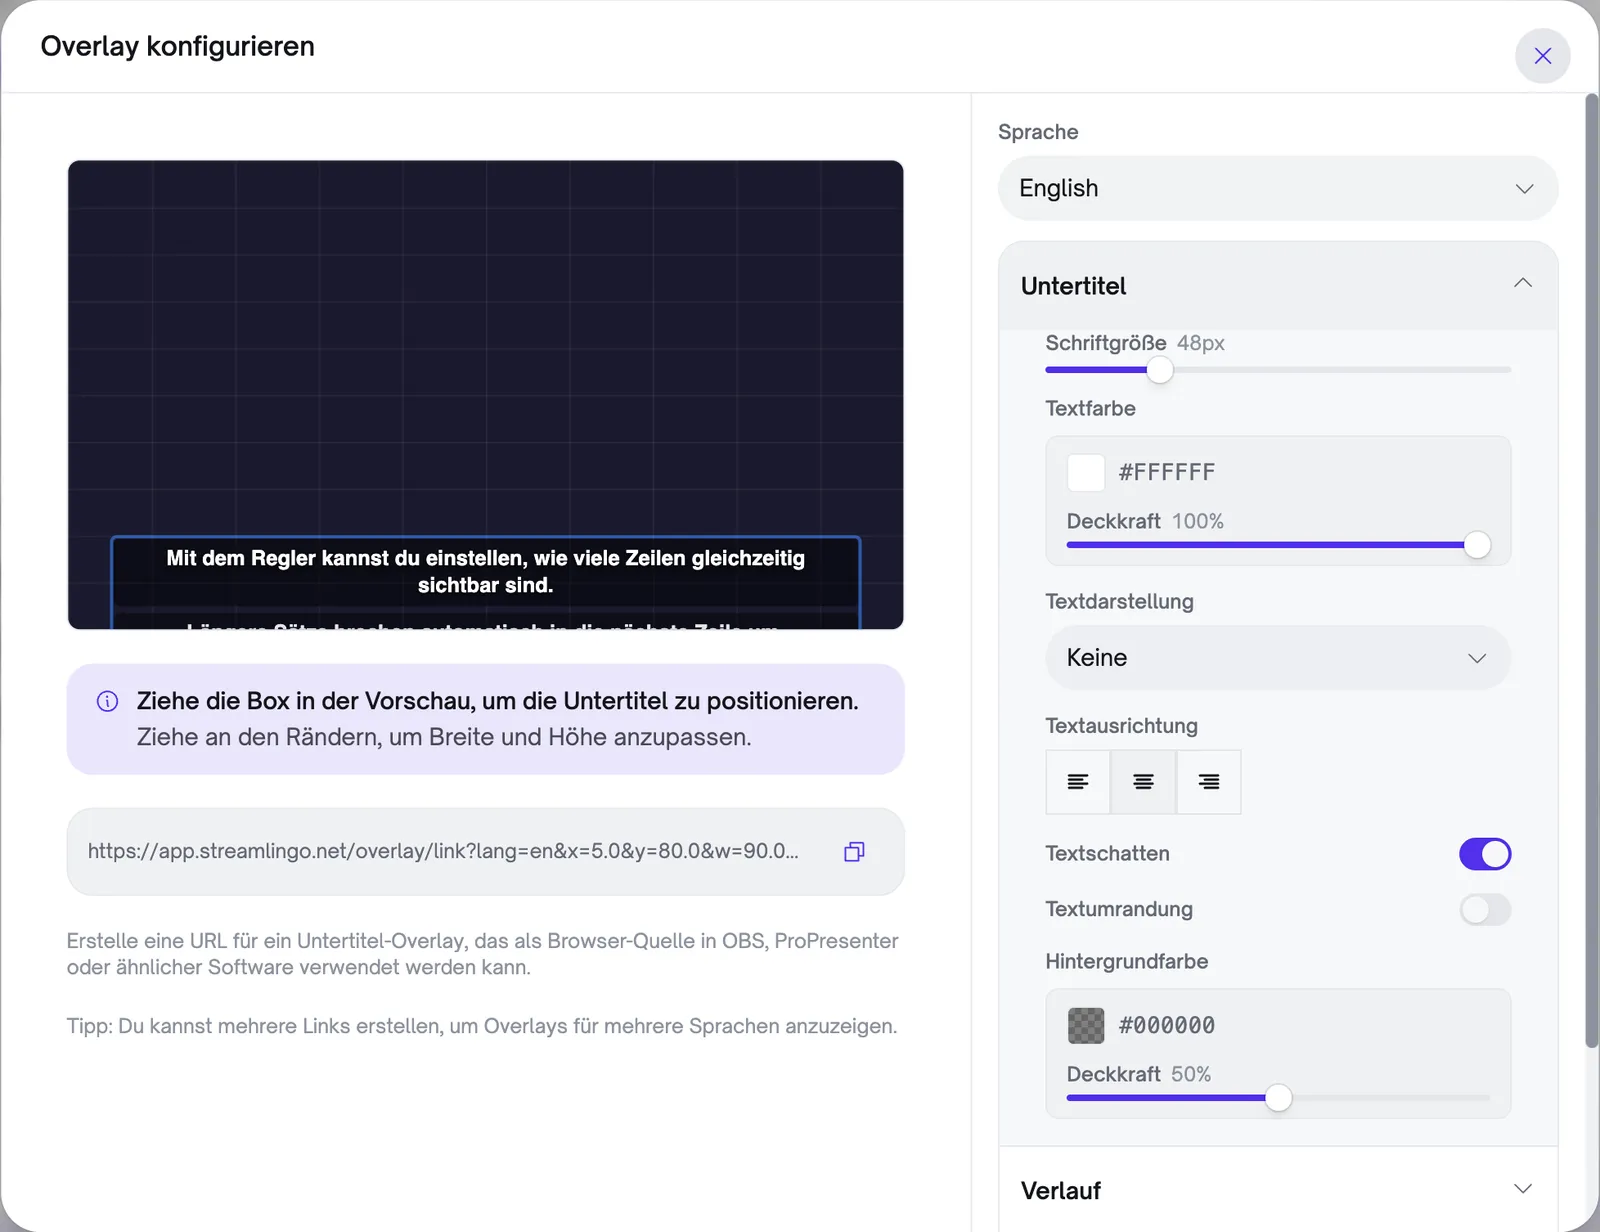This screenshot has width=1600, height=1232.
Task: Click the info icon in the hint box
Action: click(107, 701)
